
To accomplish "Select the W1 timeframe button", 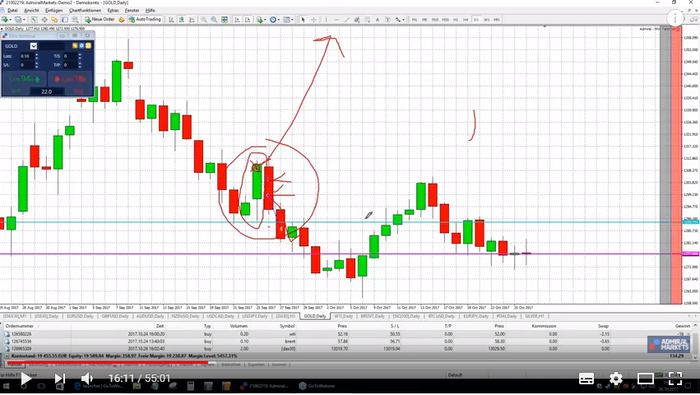I will click(x=487, y=20).
